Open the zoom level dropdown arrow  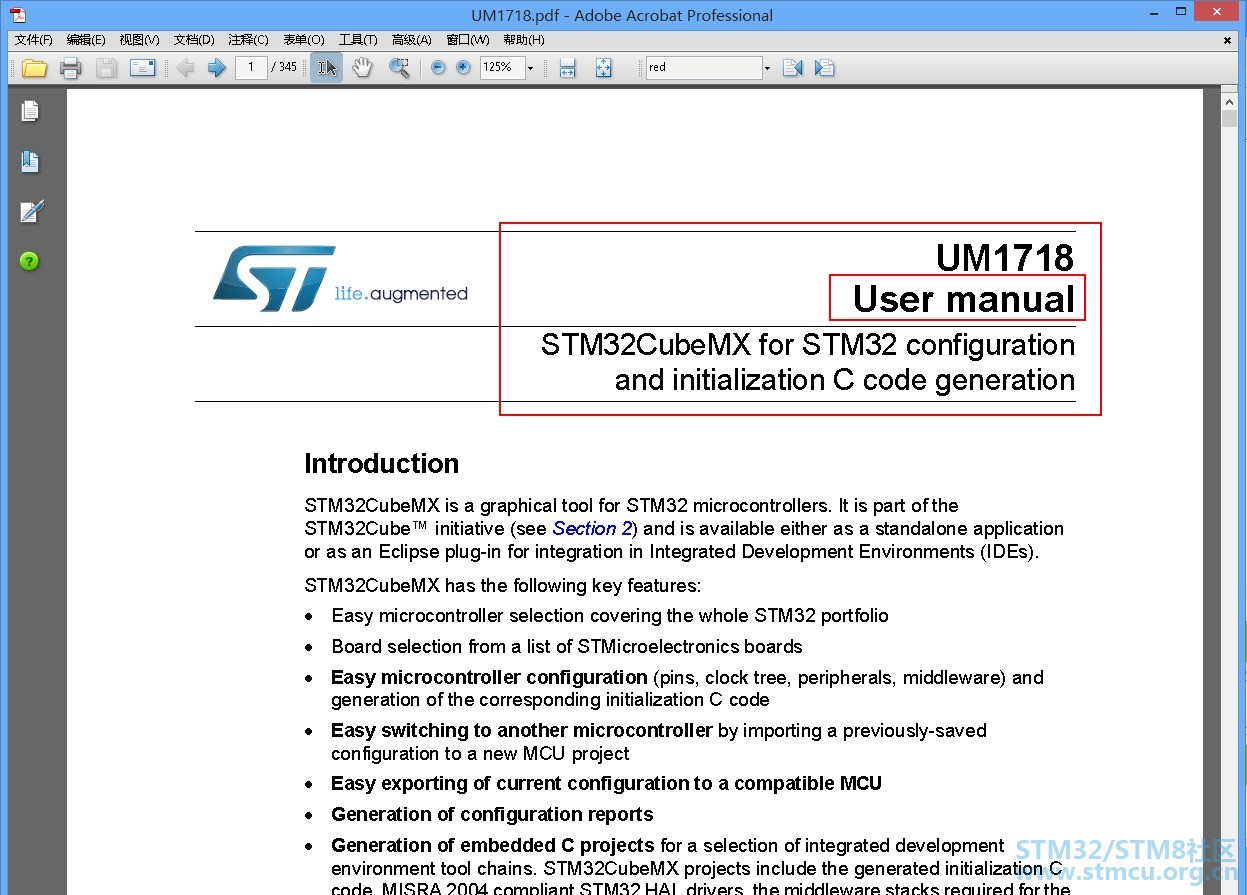coord(530,68)
